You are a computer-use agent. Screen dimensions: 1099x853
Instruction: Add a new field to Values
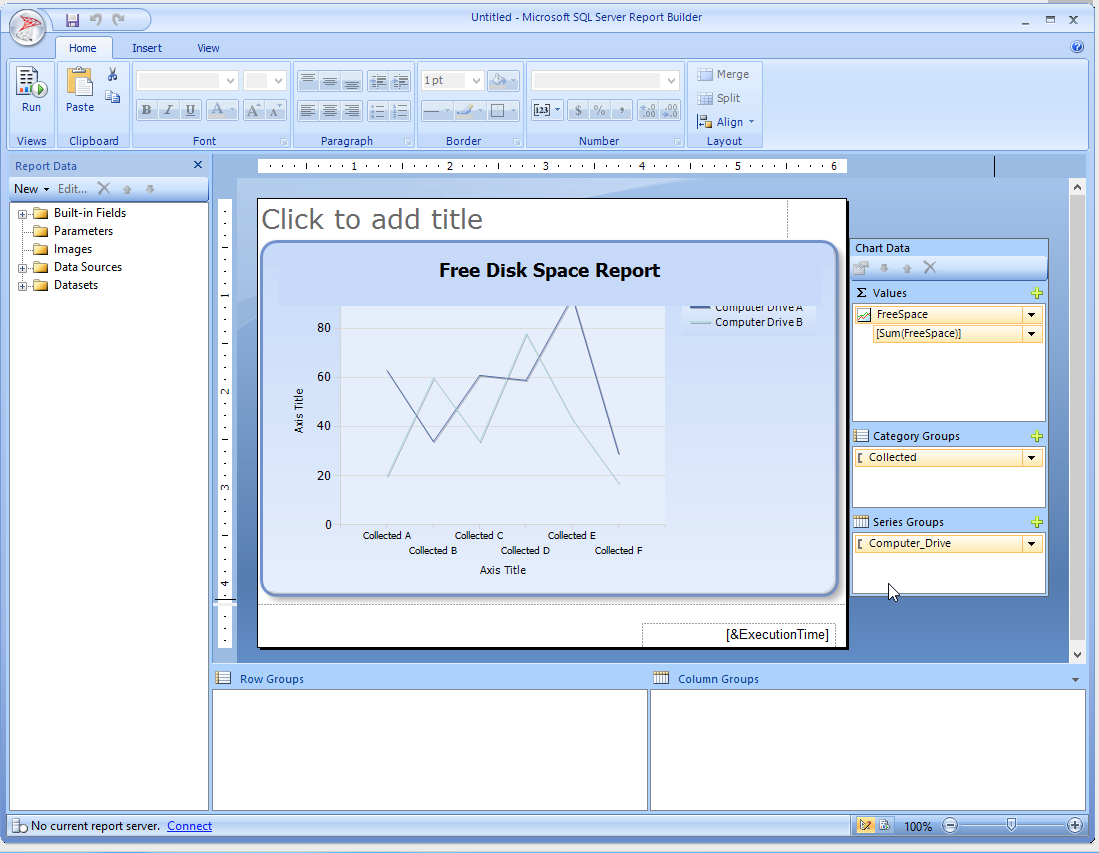(x=1037, y=293)
